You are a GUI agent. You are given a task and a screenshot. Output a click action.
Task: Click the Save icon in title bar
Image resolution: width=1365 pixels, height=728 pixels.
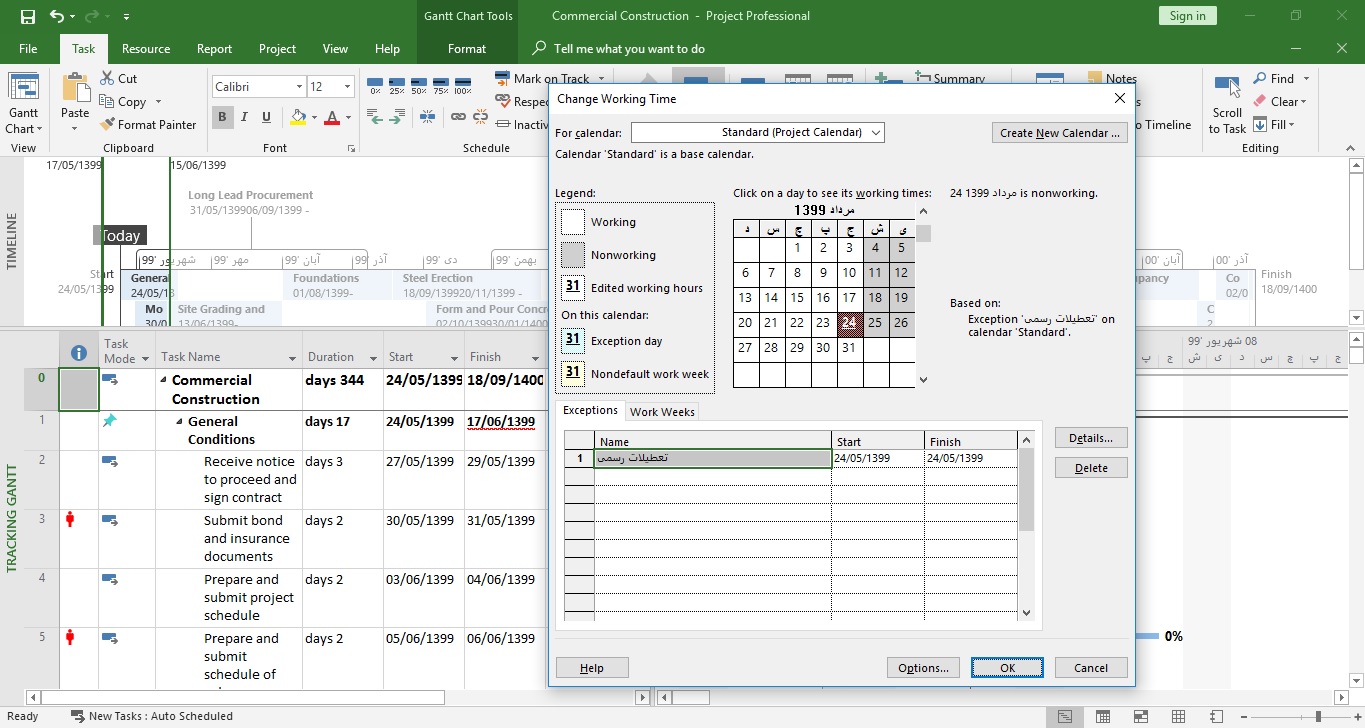27,16
